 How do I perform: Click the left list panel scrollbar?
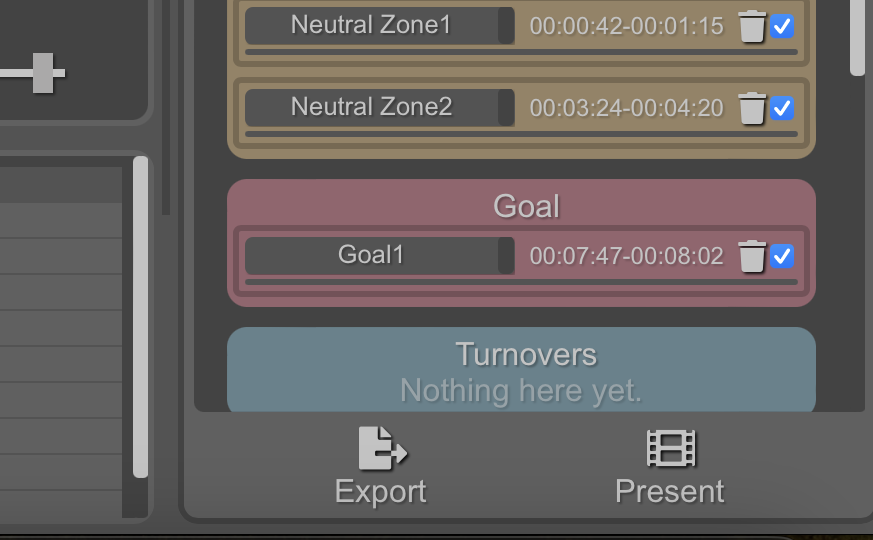point(140,317)
